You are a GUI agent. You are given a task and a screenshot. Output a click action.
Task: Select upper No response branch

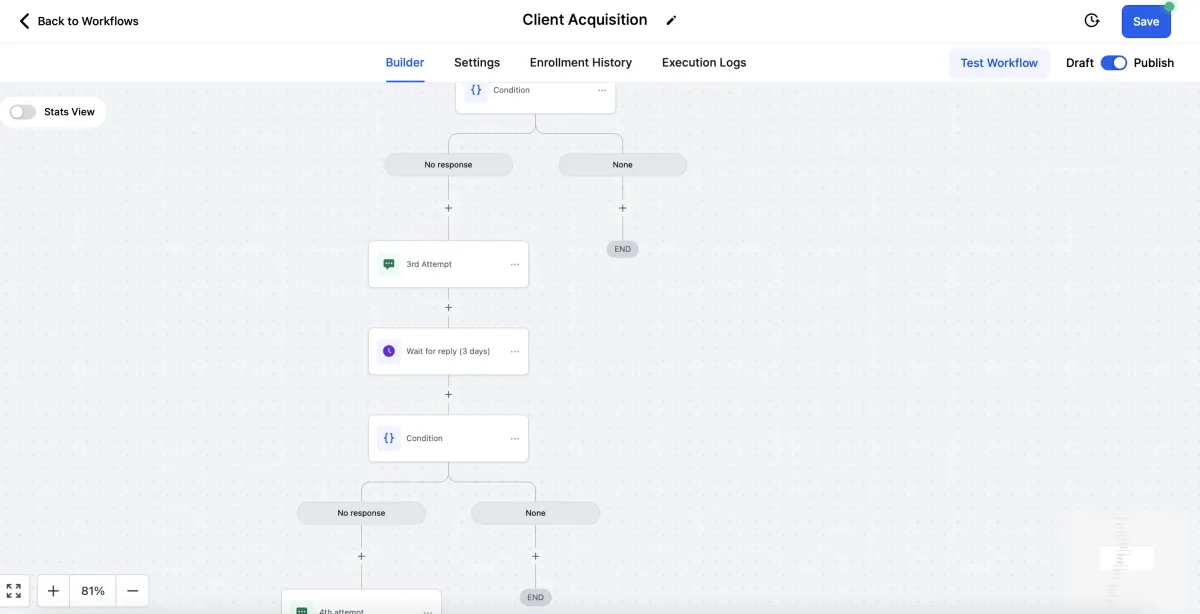click(448, 165)
